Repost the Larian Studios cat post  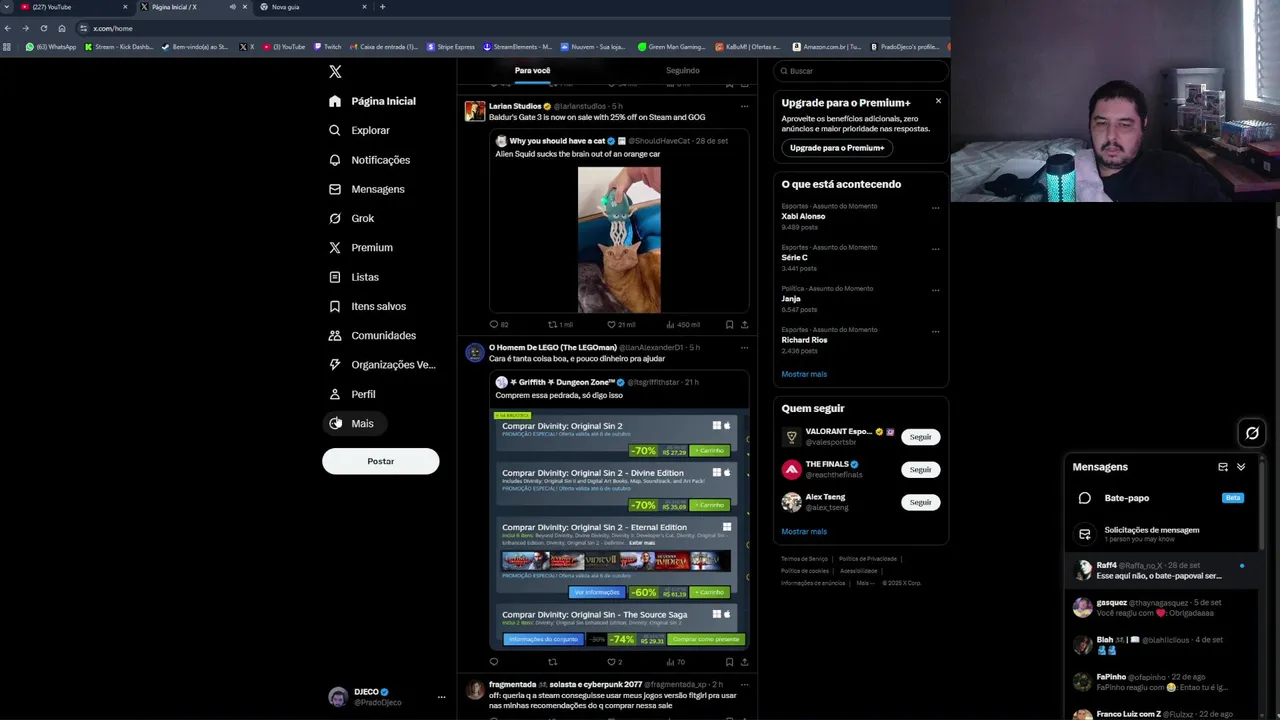[560, 324]
